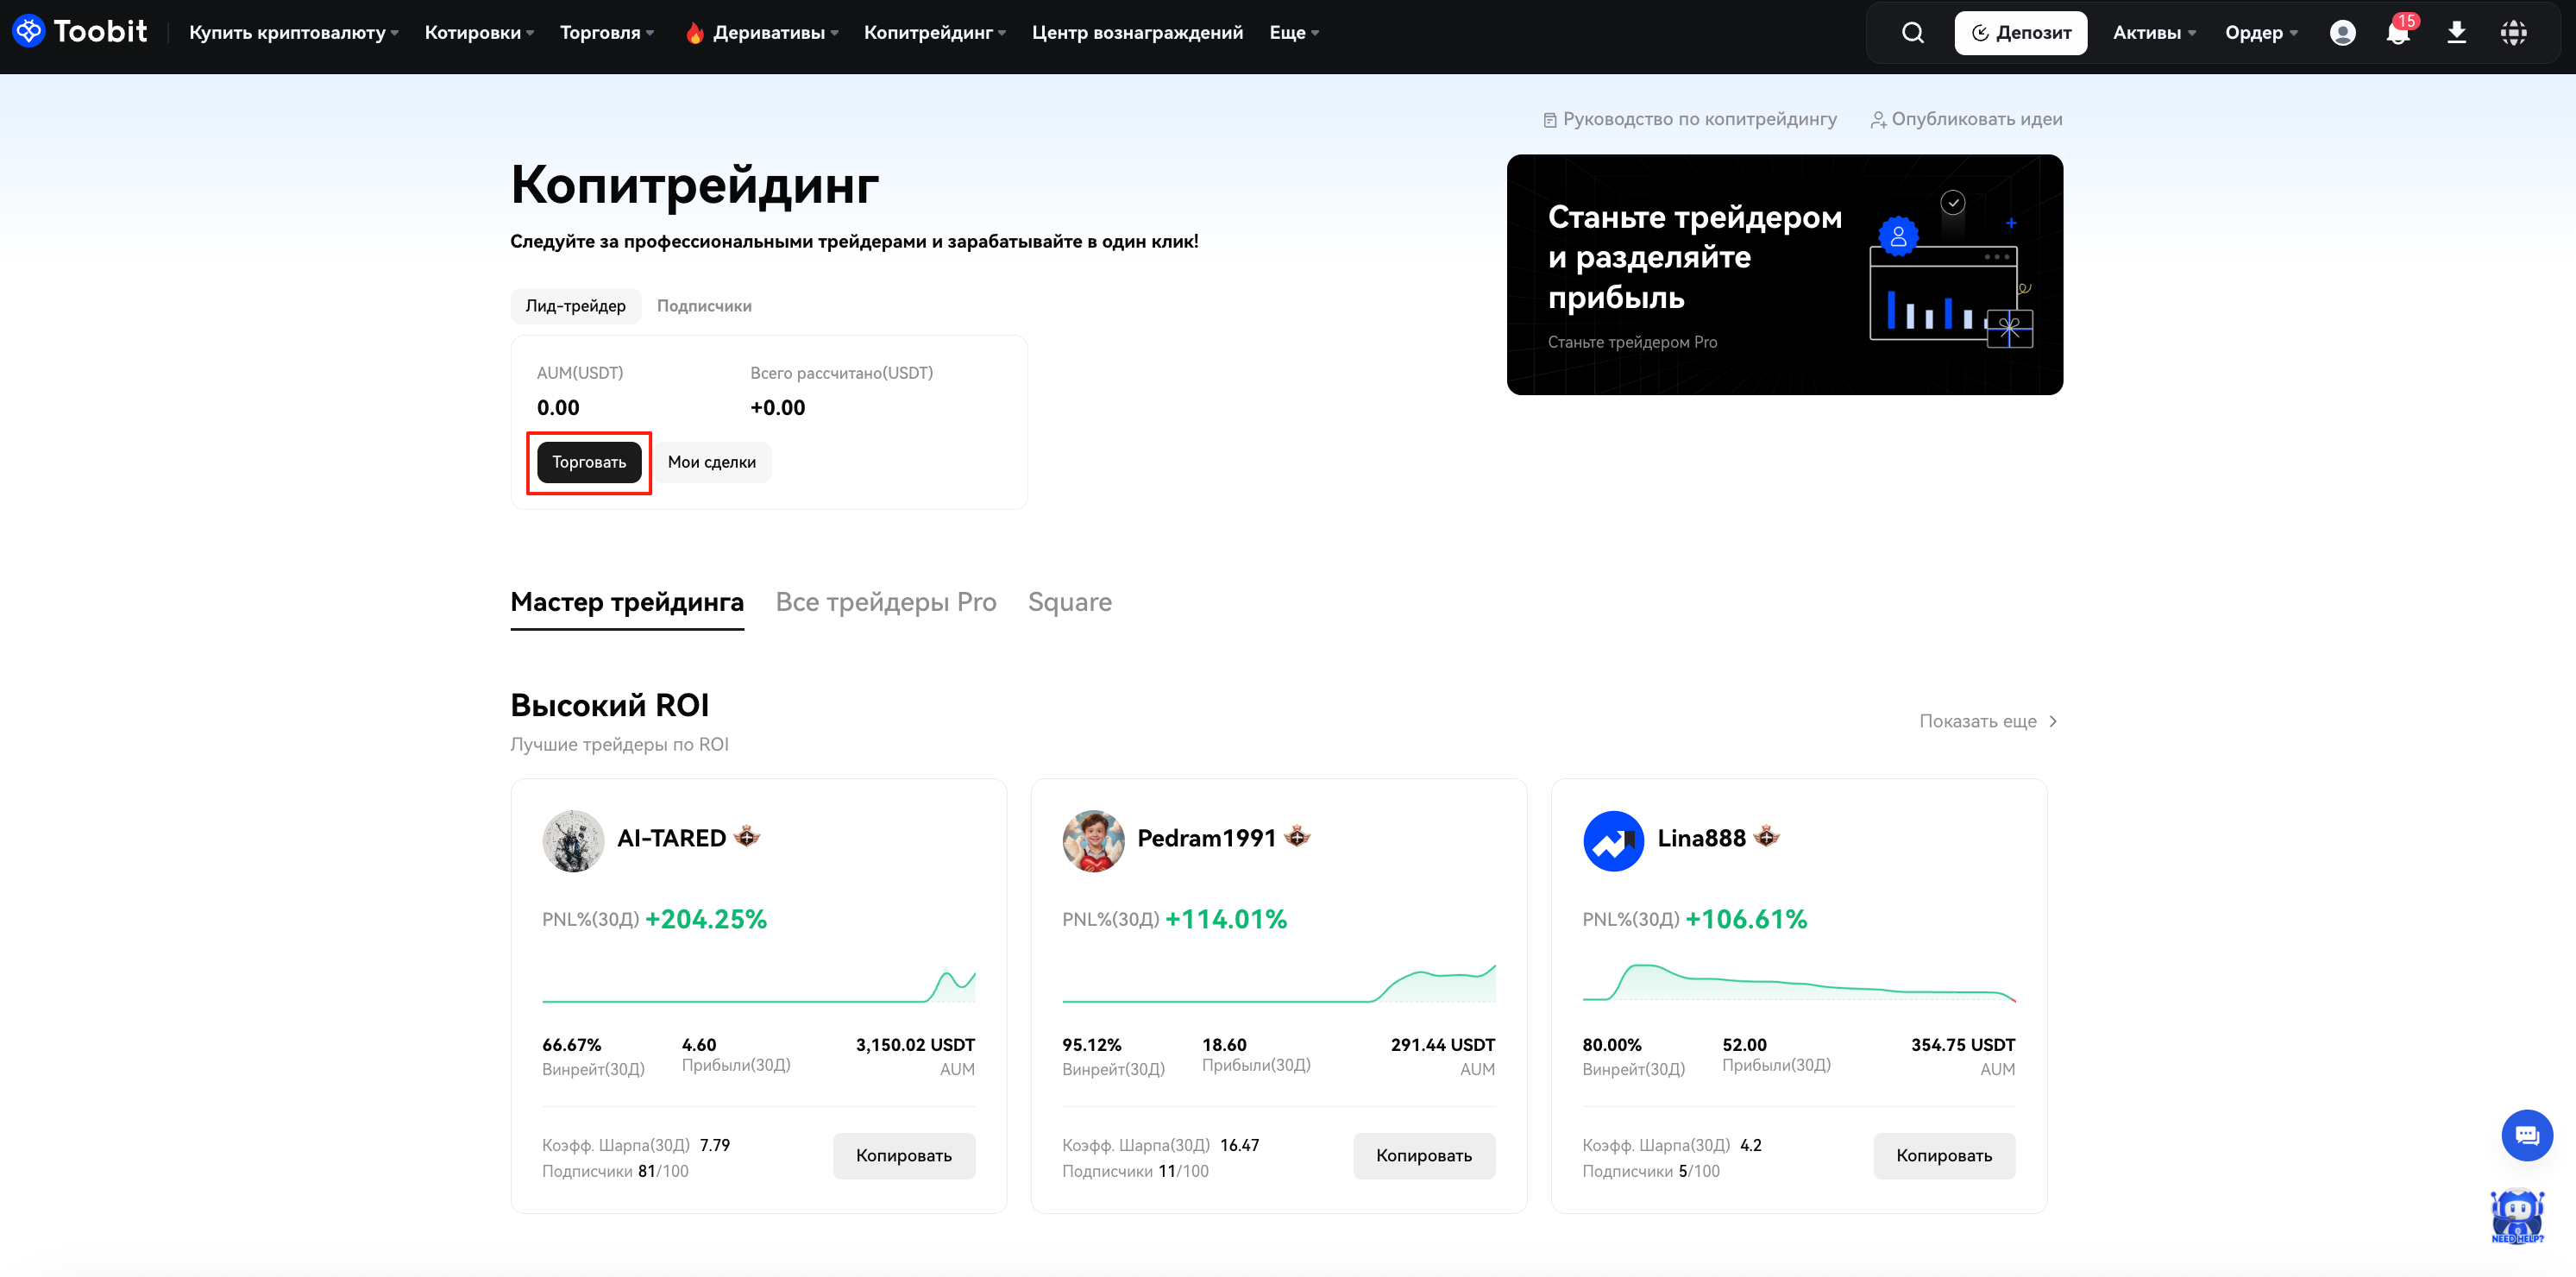2576x1277 pixels.
Task: Open the Активы dropdown
Action: (x=2153, y=33)
